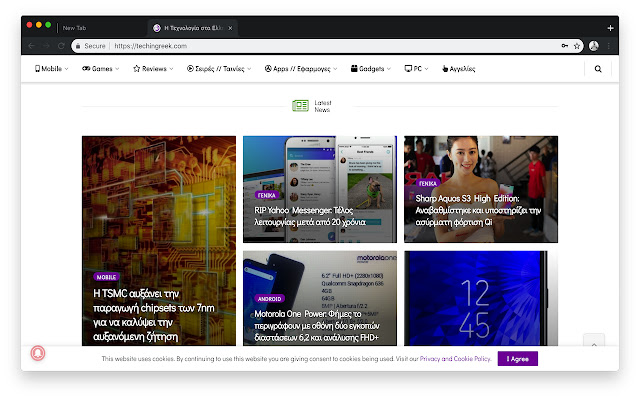
Task: Reload the page with the refresh icon
Action: pyautogui.click(x=61, y=46)
